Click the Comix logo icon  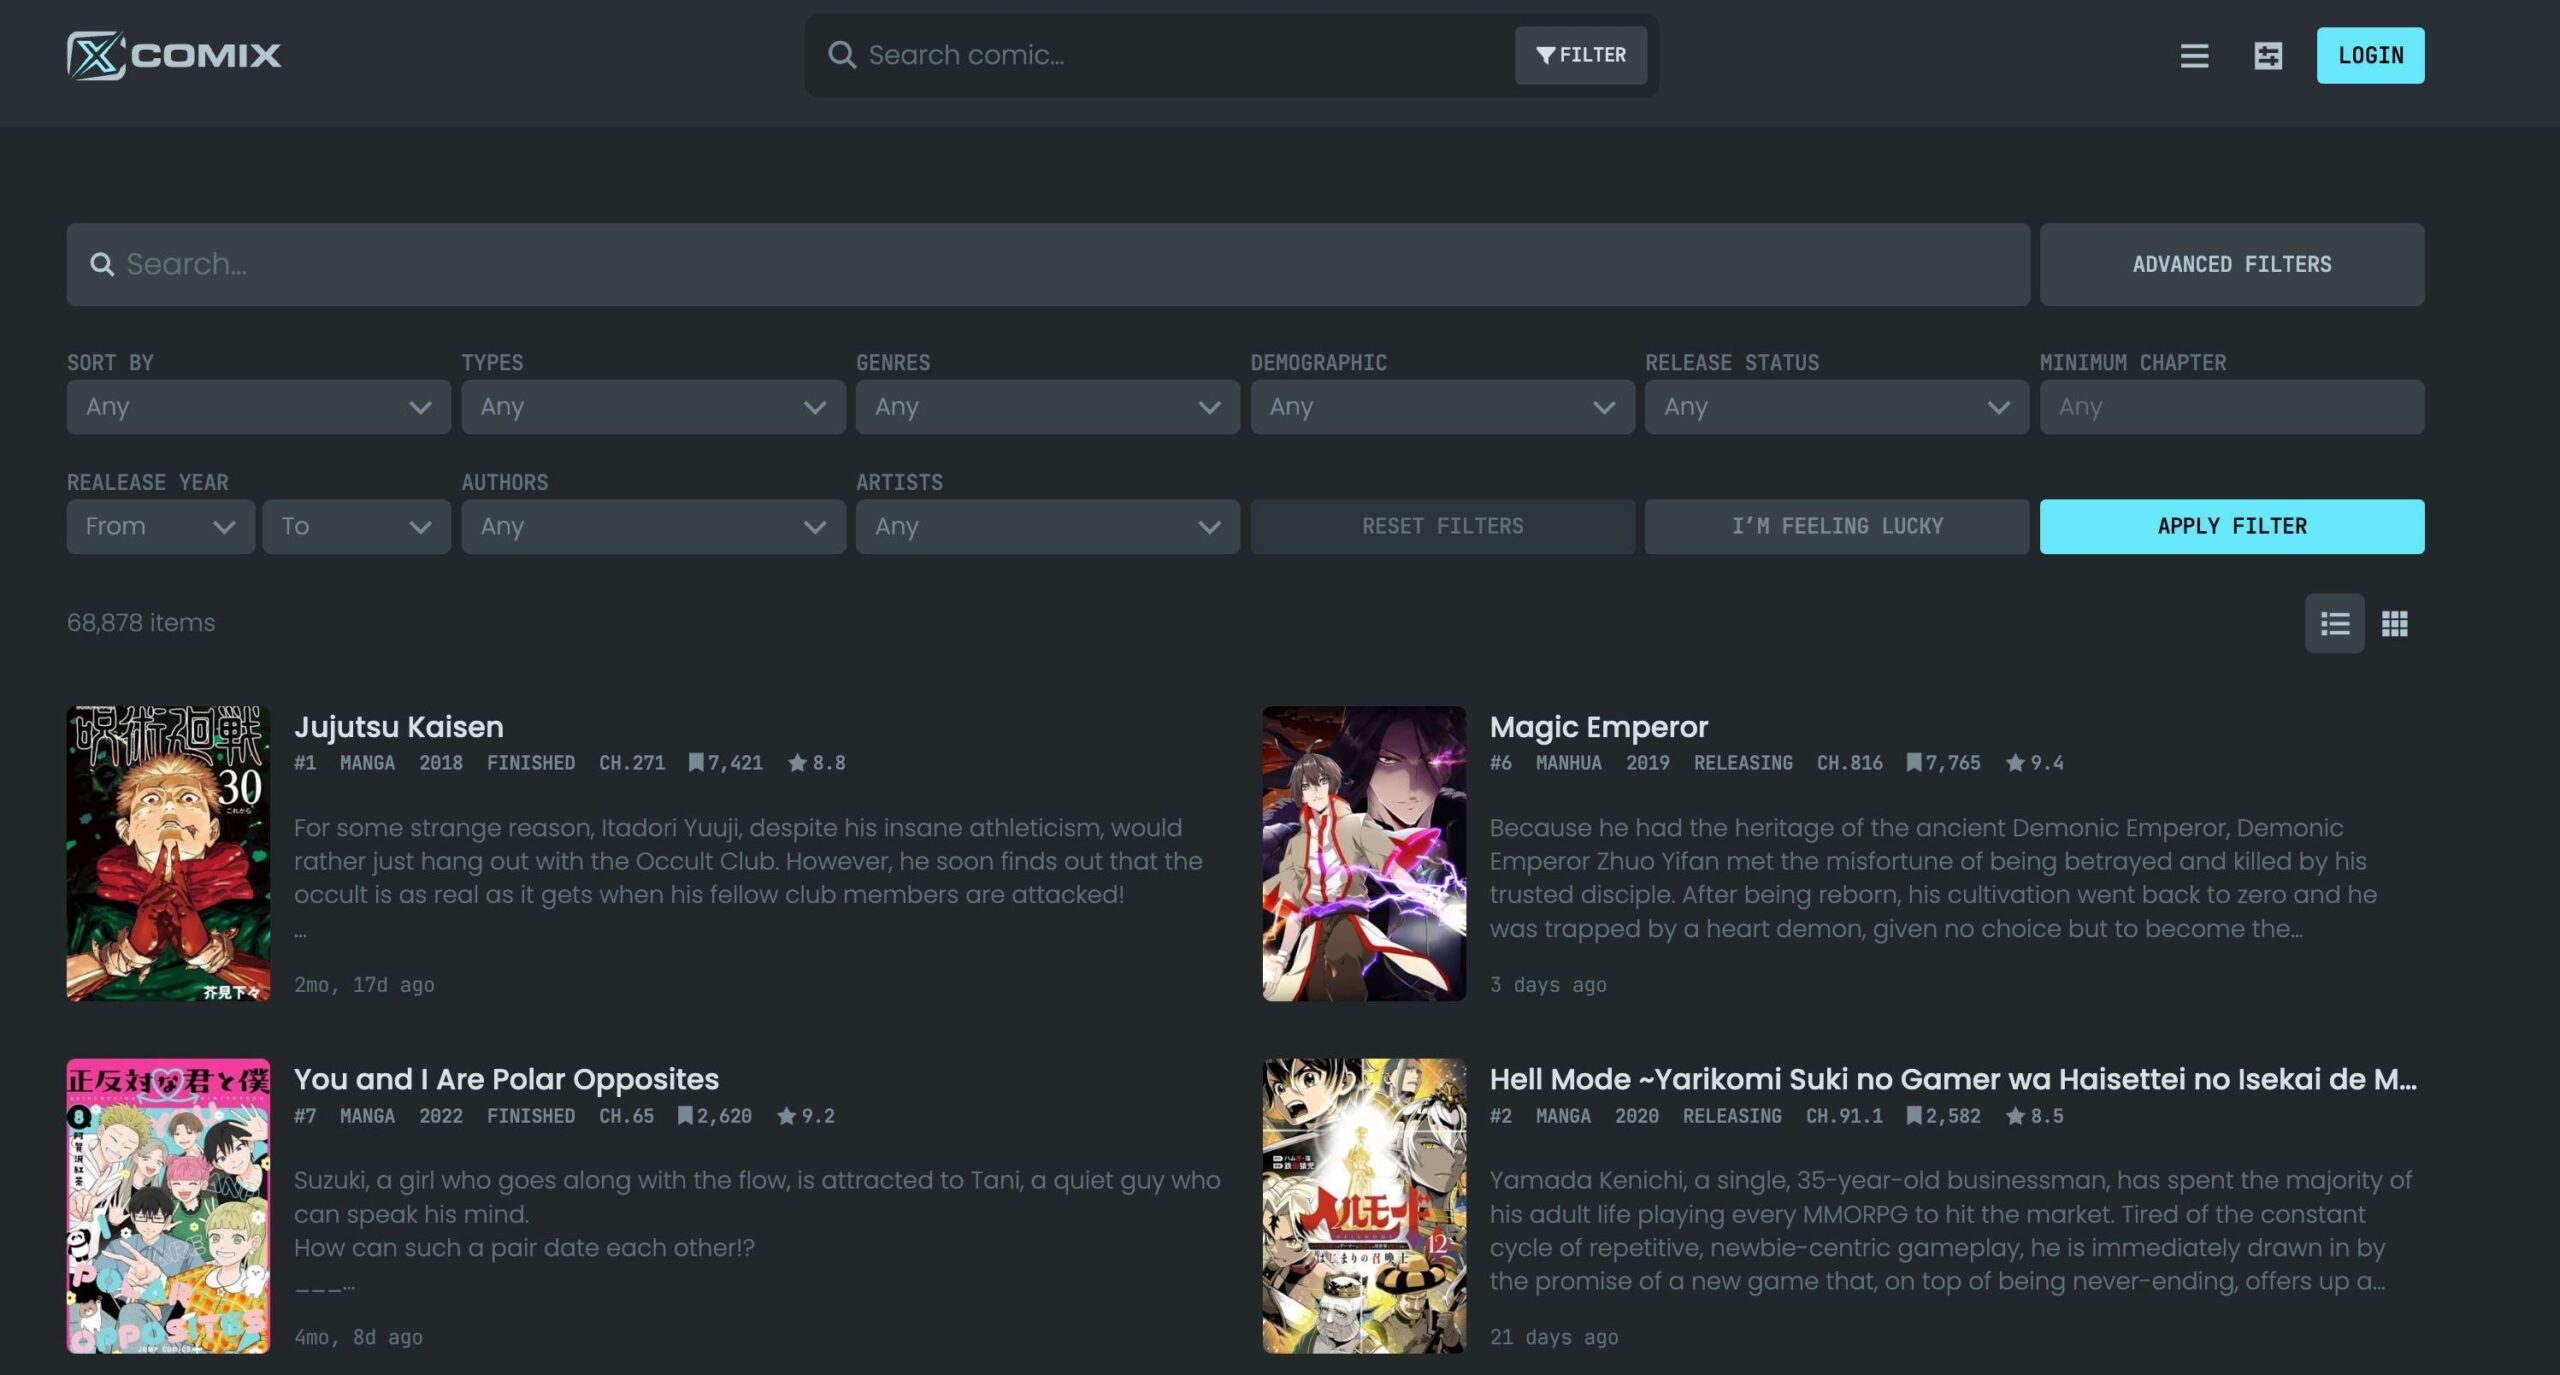[x=96, y=55]
